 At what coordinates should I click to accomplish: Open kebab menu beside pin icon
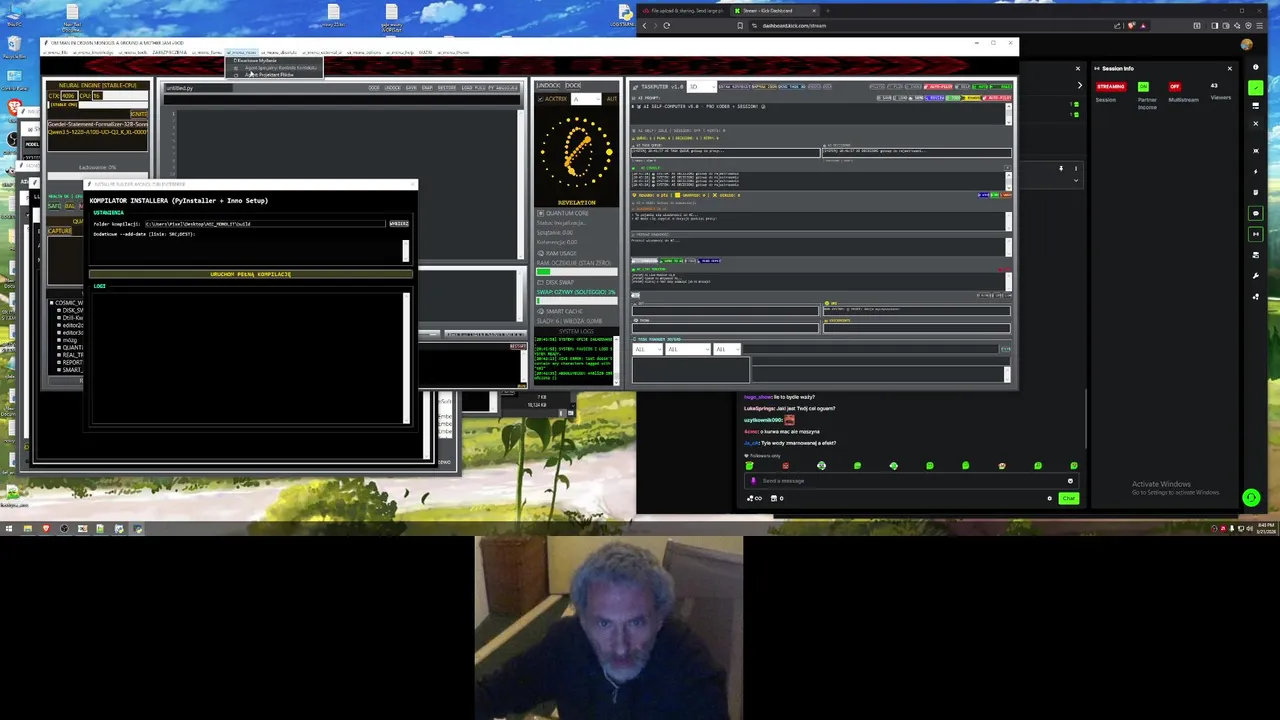point(1076,169)
